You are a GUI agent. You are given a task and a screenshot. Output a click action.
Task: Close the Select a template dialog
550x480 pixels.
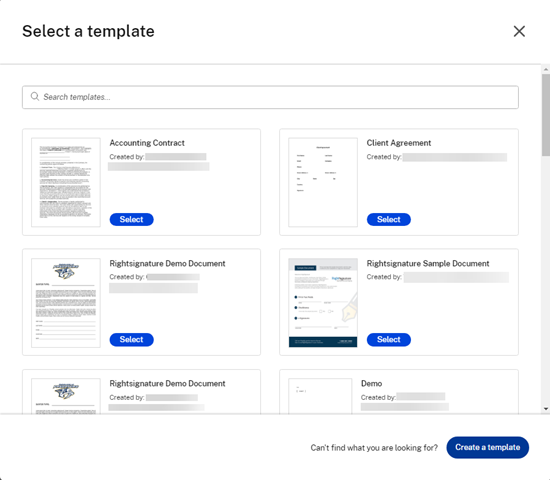pos(519,31)
